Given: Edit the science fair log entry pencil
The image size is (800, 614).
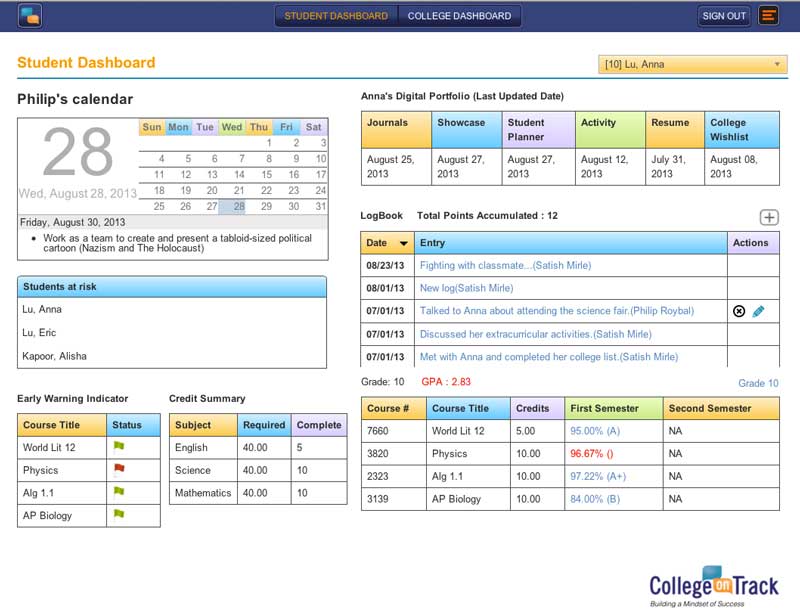Looking at the screenshot, I should point(758,311).
